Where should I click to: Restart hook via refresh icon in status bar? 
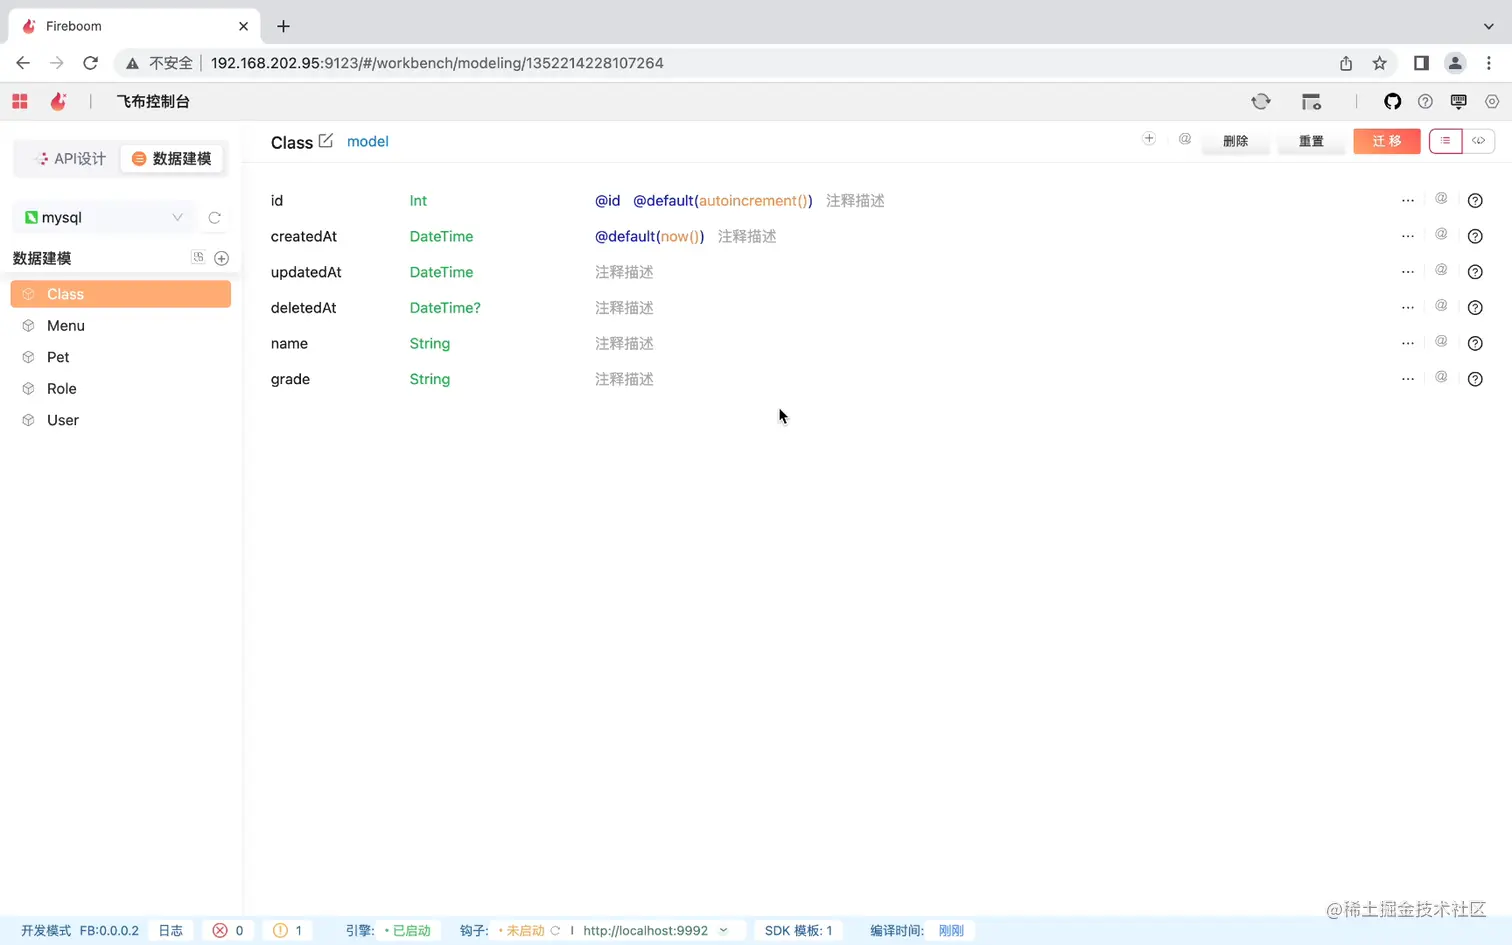(x=555, y=930)
